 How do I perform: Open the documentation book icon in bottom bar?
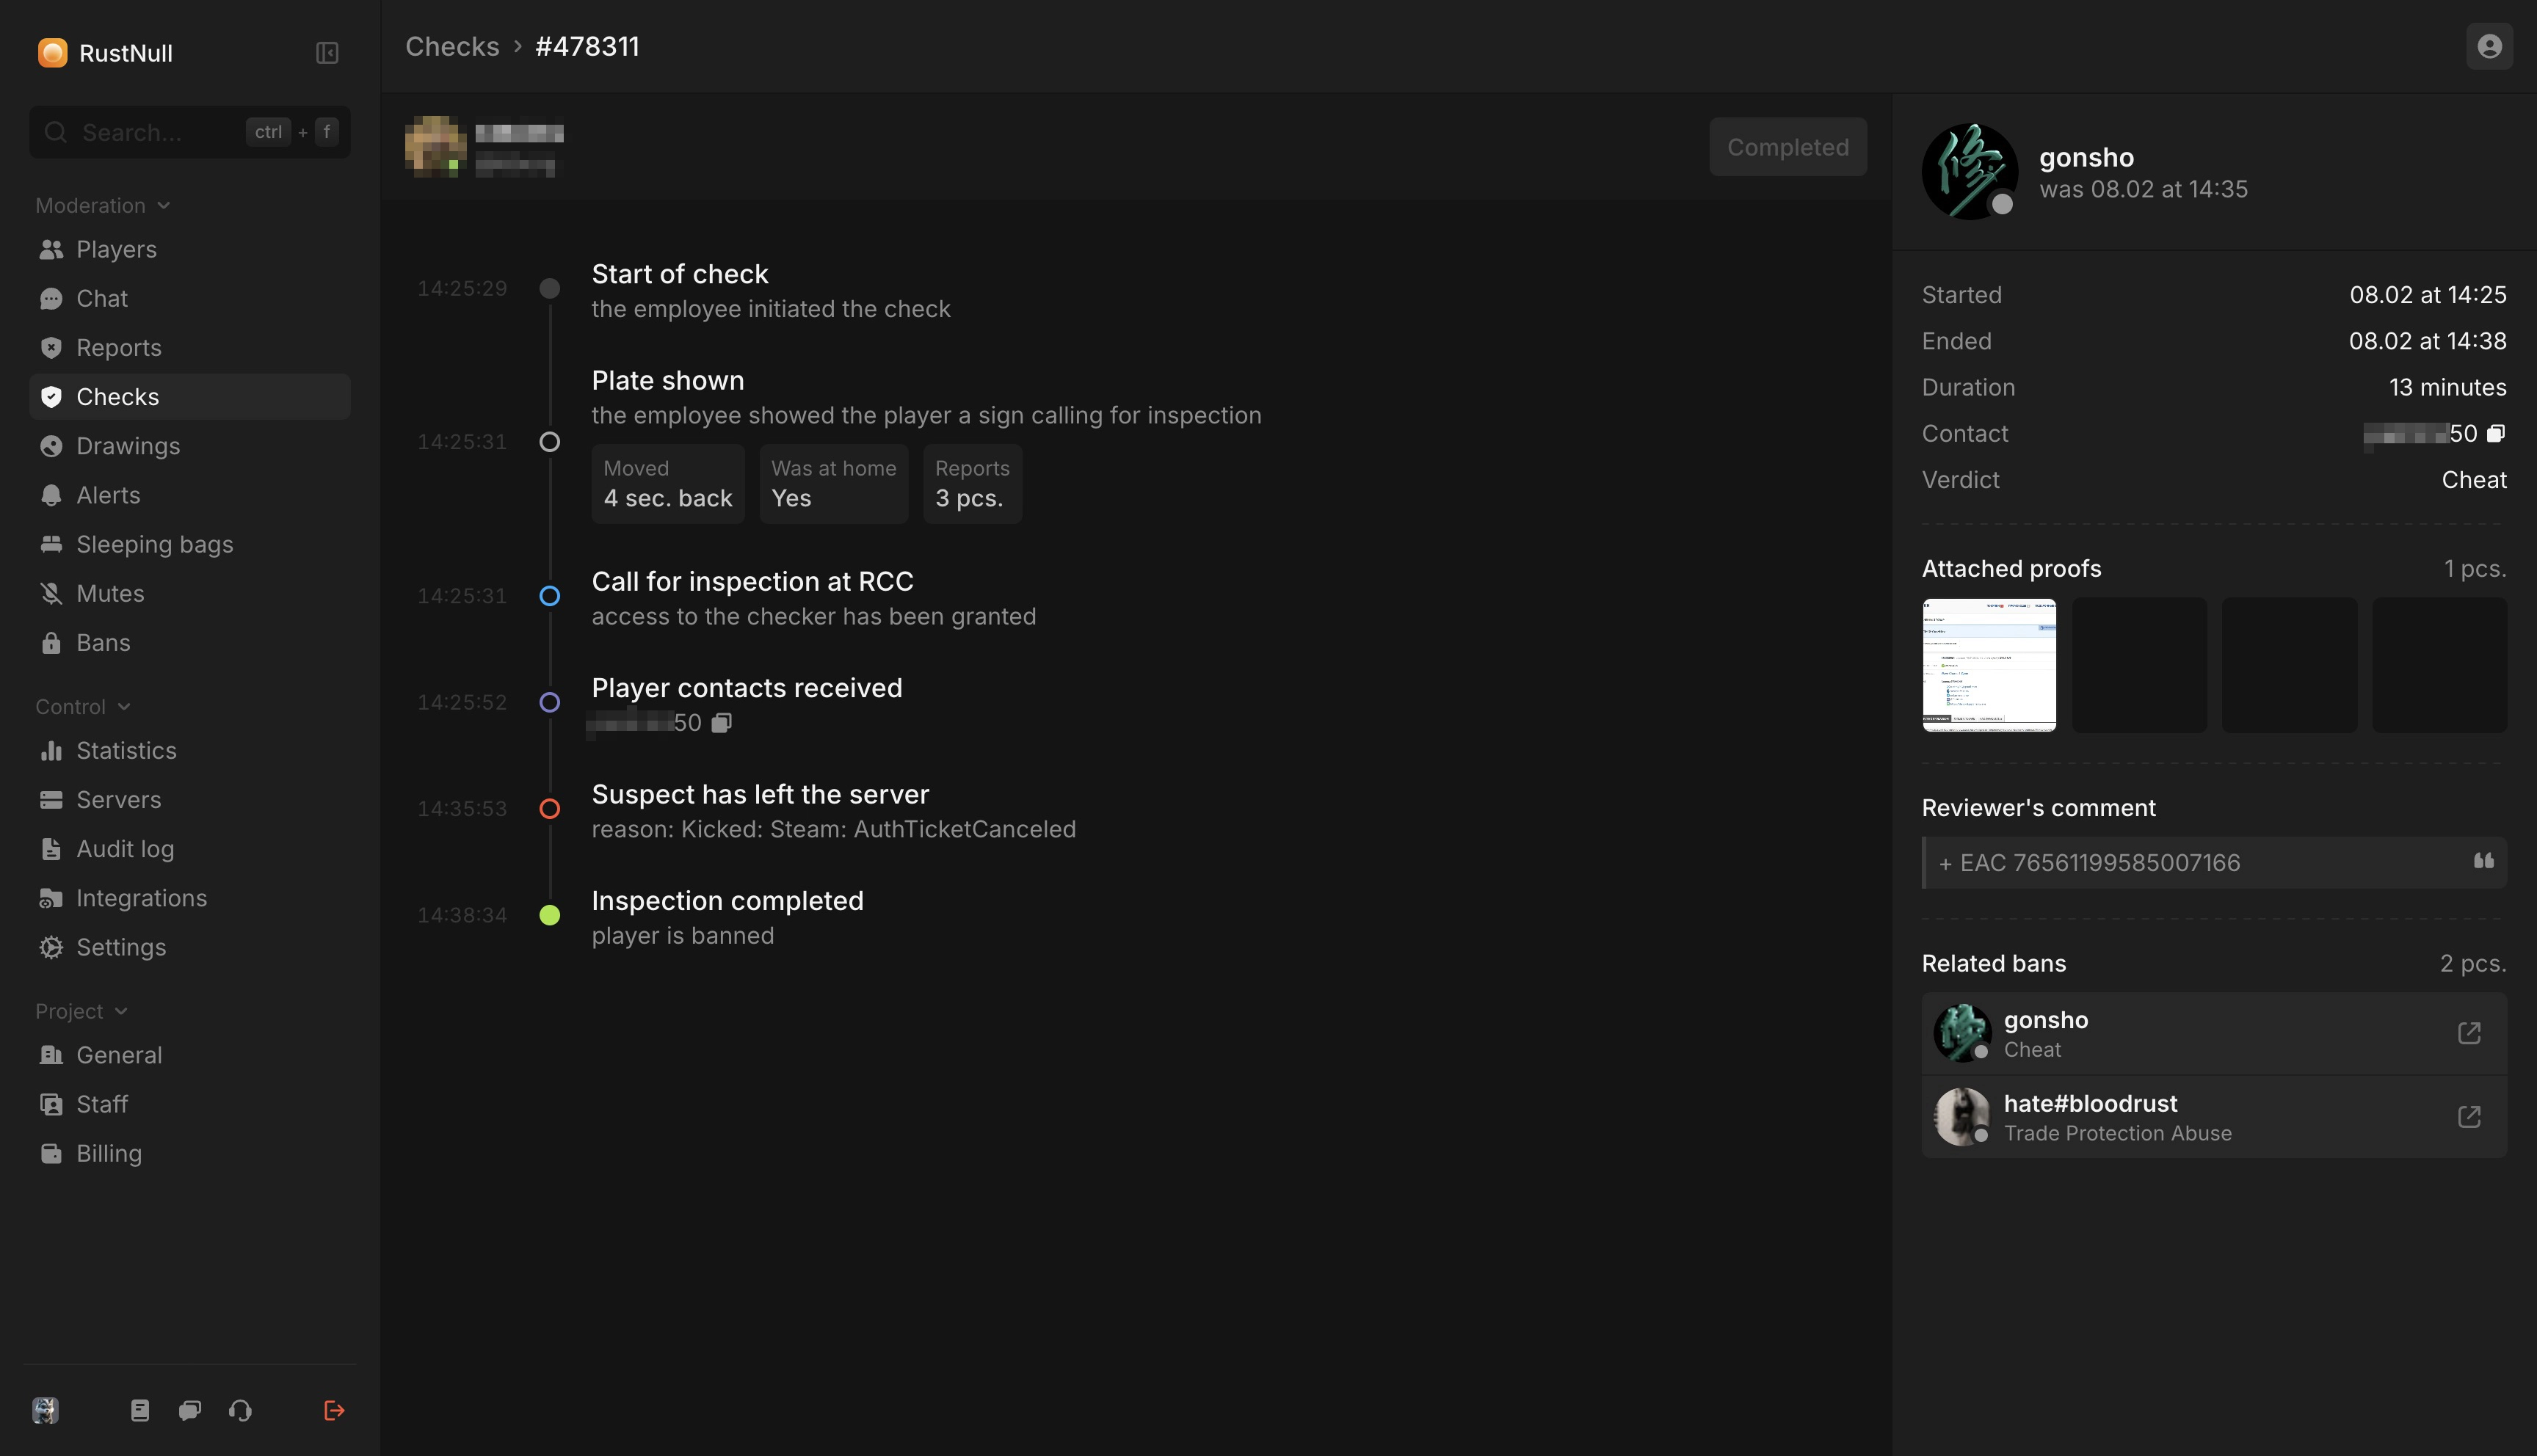(x=140, y=1410)
